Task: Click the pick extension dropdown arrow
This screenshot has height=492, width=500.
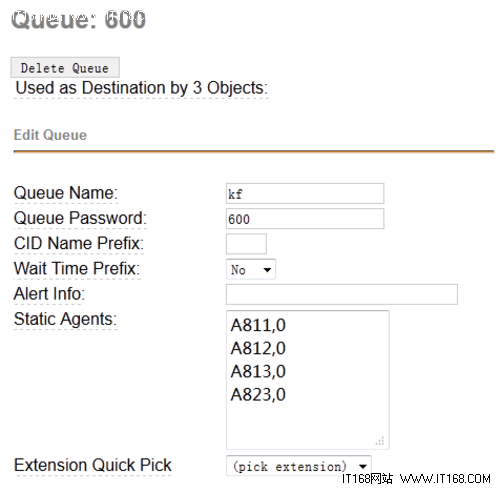Action: pyautogui.click(x=363, y=466)
